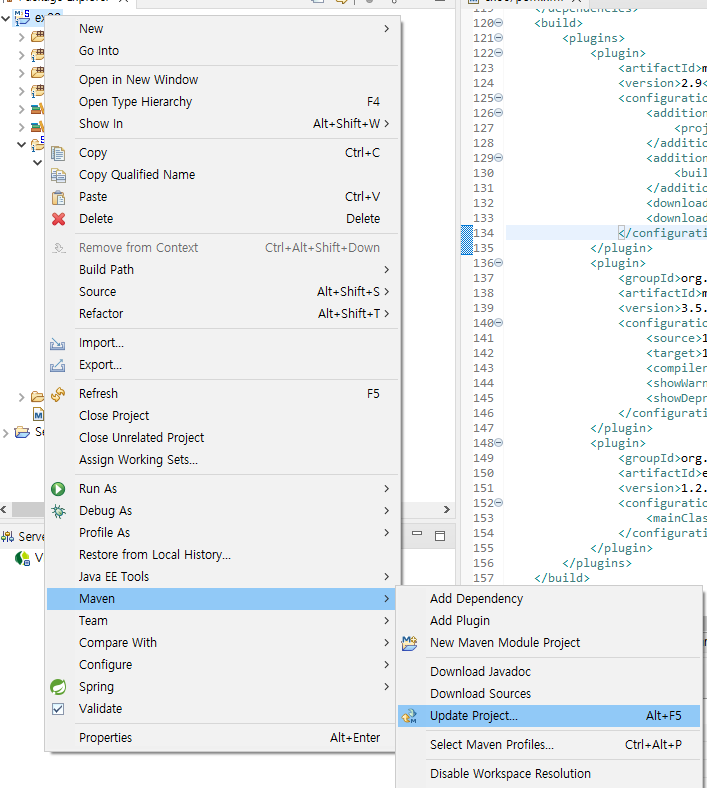Image resolution: width=707 pixels, height=788 pixels.
Task: Click the Import icon
Action: [x=58, y=343]
